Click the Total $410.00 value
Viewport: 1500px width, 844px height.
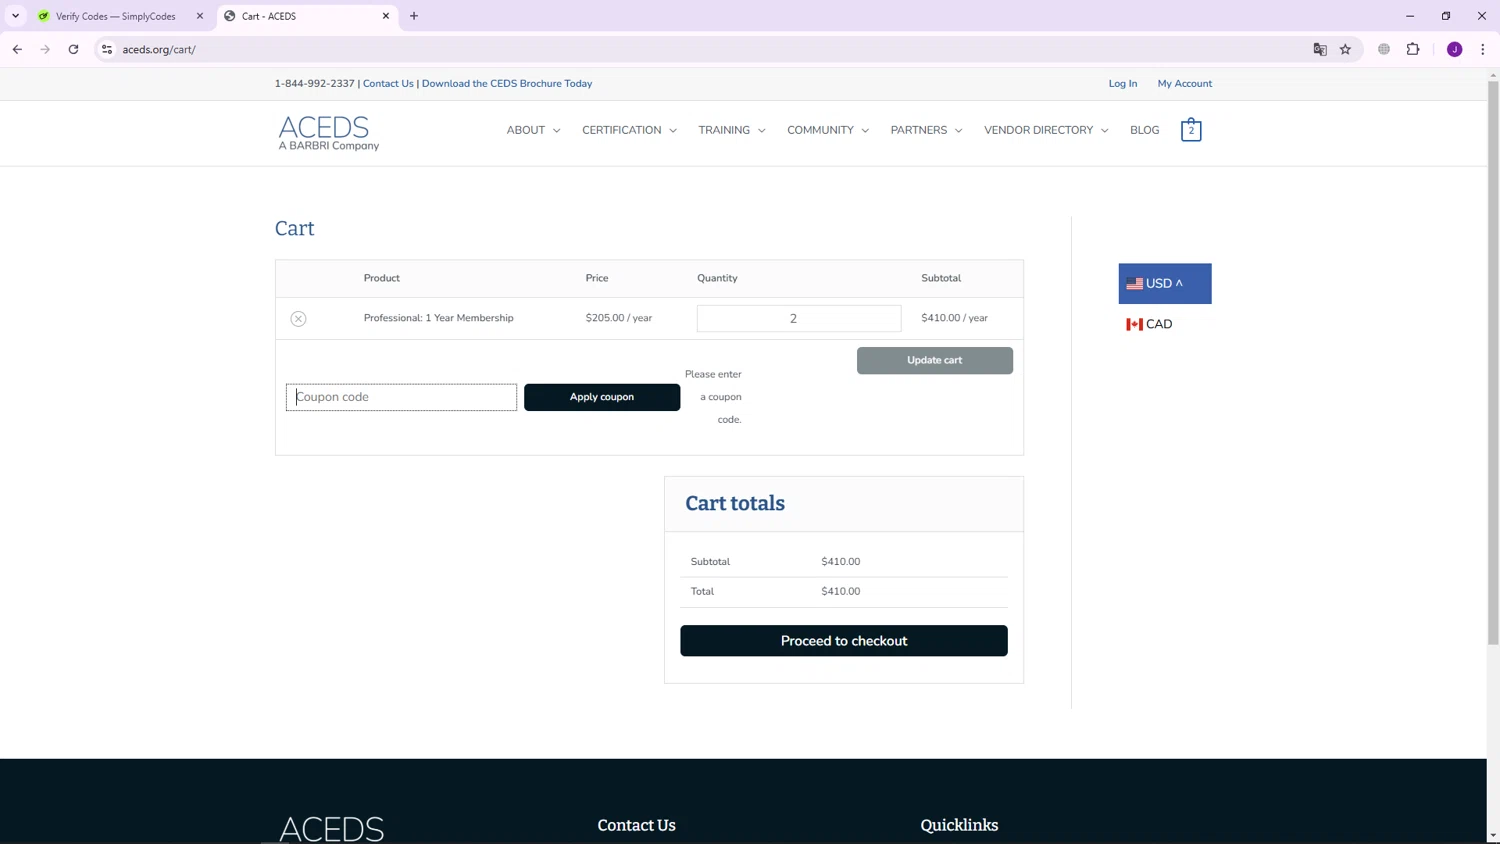(841, 592)
